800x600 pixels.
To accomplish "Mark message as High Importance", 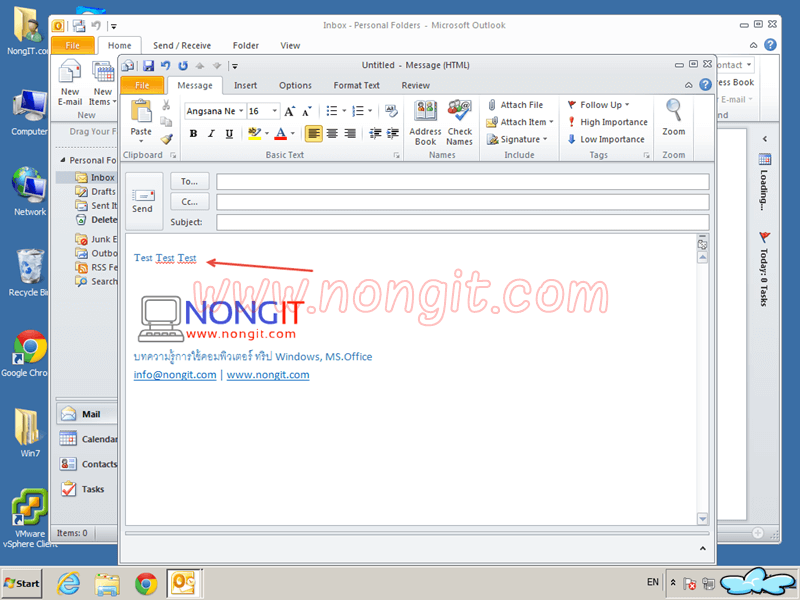I will (x=607, y=122).
